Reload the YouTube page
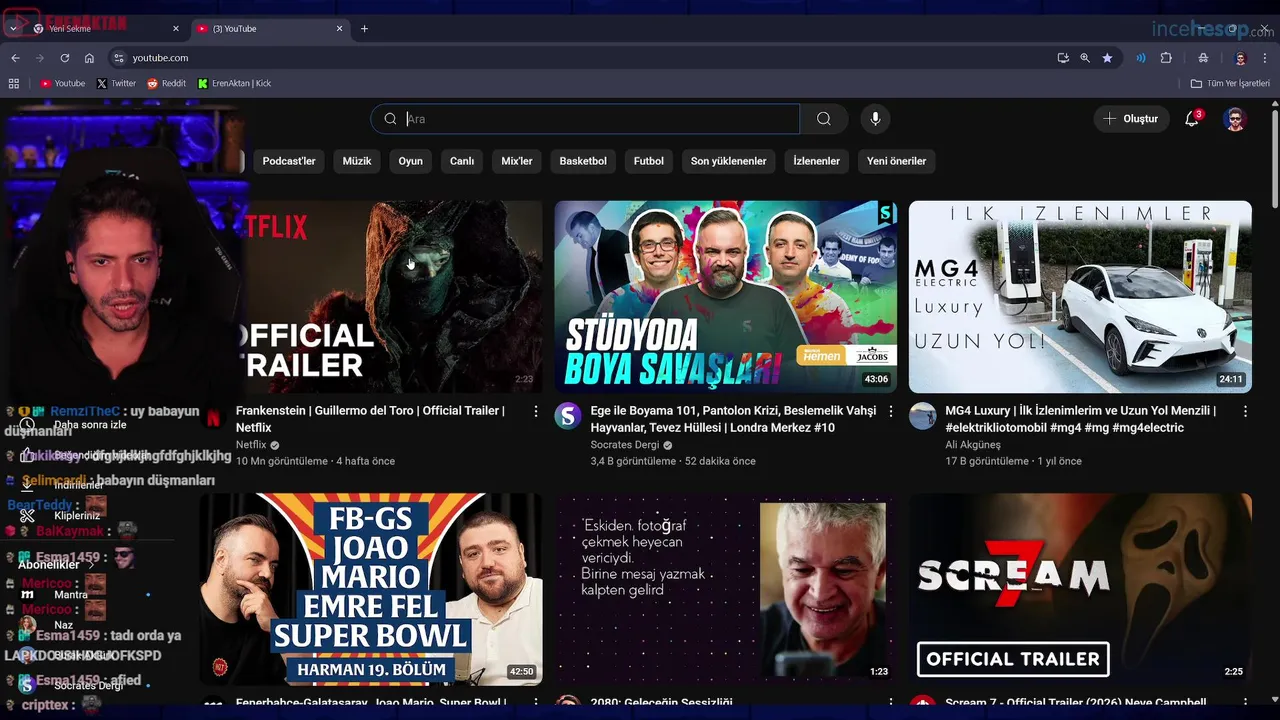Screen dimensions: 1280x720 point(65,58)
